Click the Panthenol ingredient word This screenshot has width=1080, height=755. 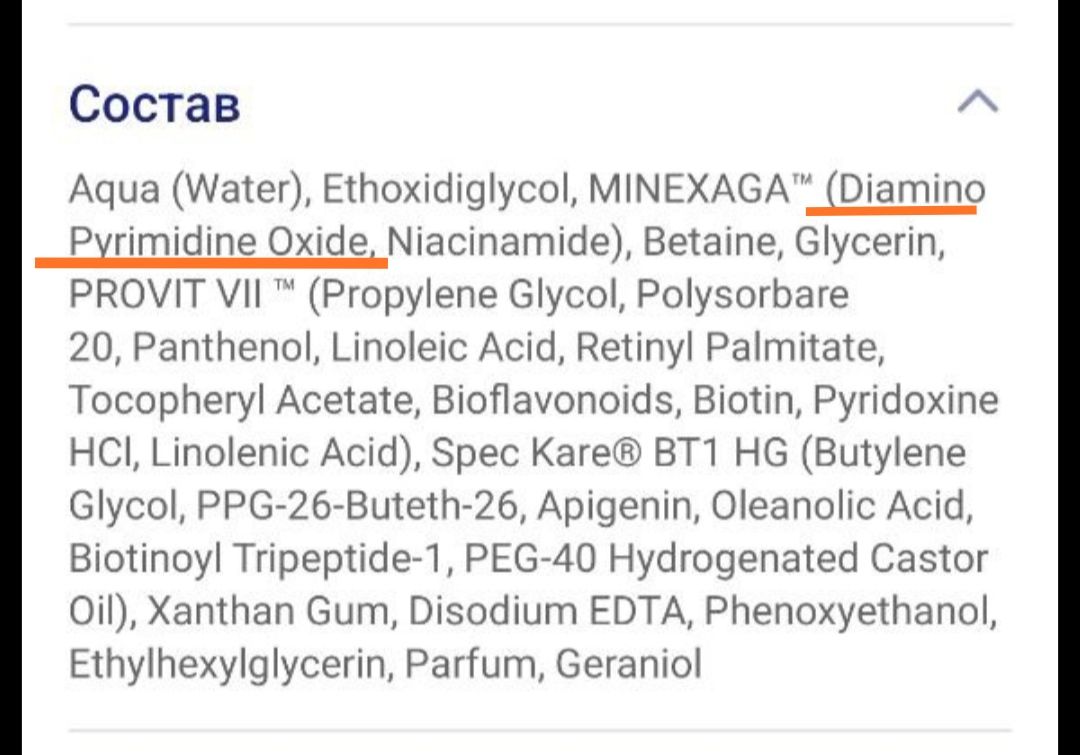pyautogui.click(x=221, y=347)
